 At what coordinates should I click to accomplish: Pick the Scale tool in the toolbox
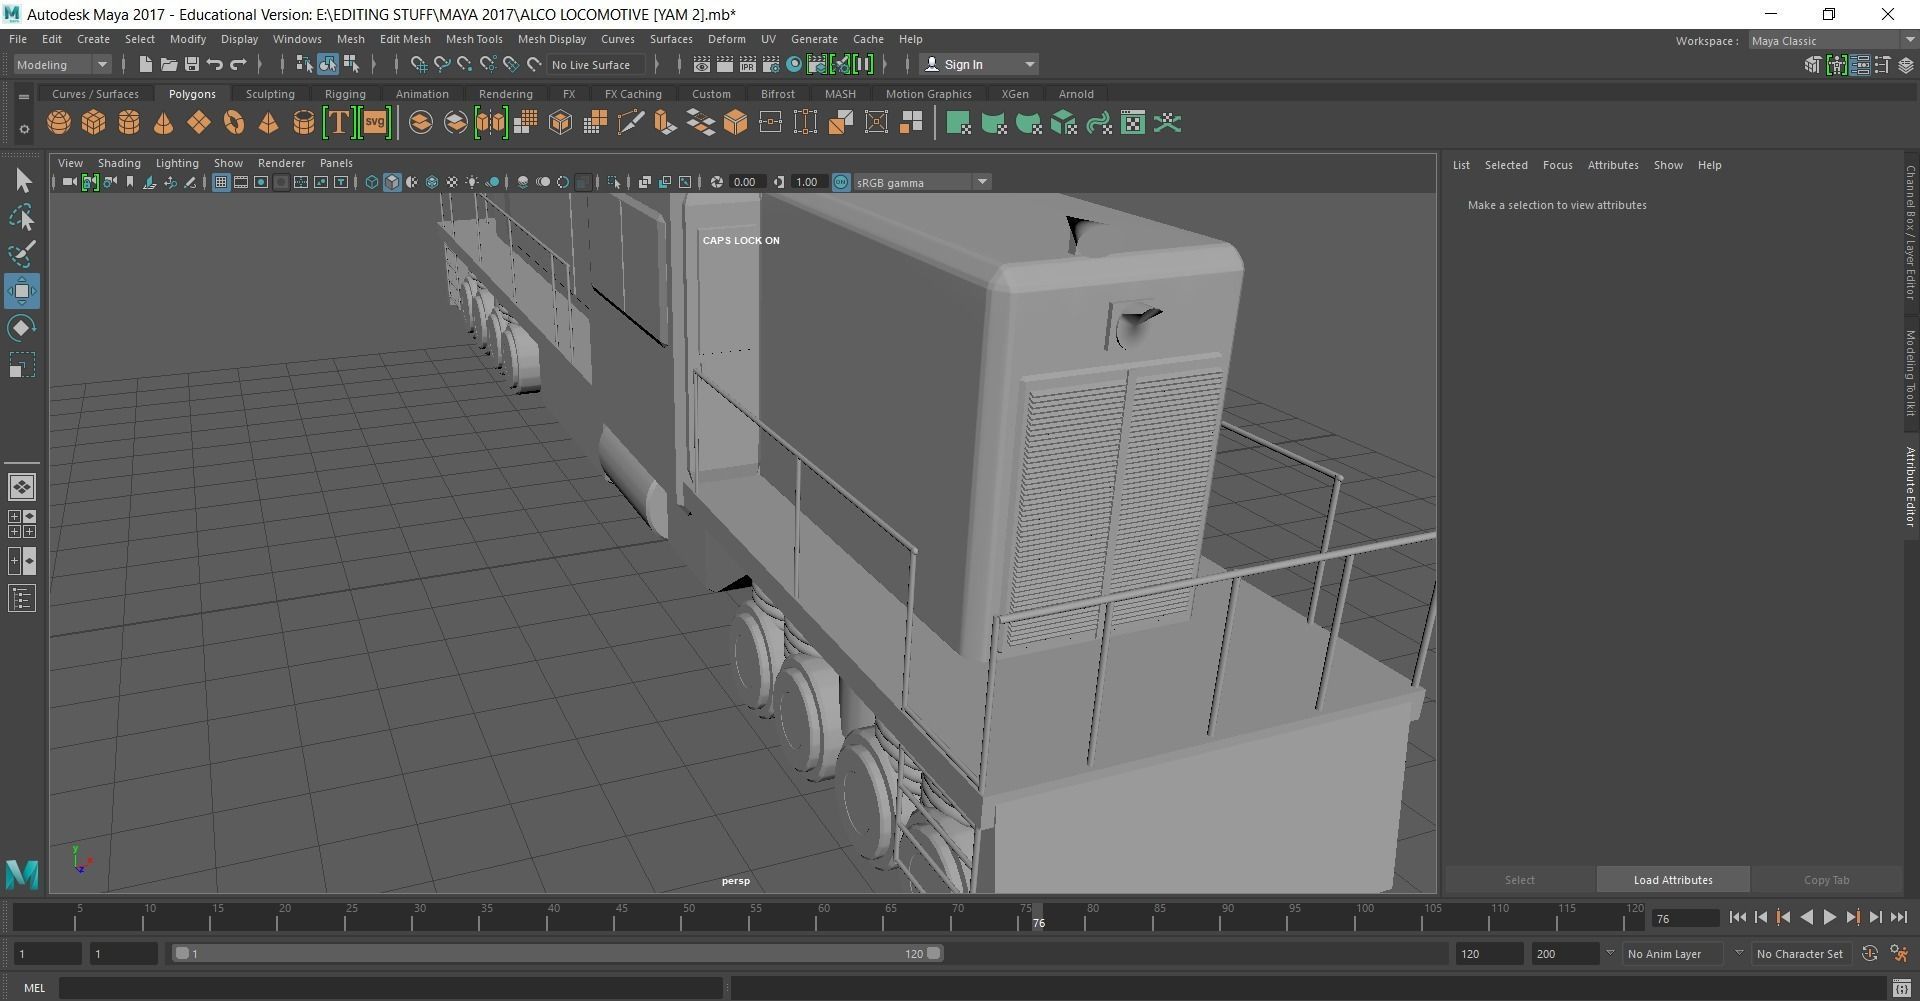coord(22,366)
